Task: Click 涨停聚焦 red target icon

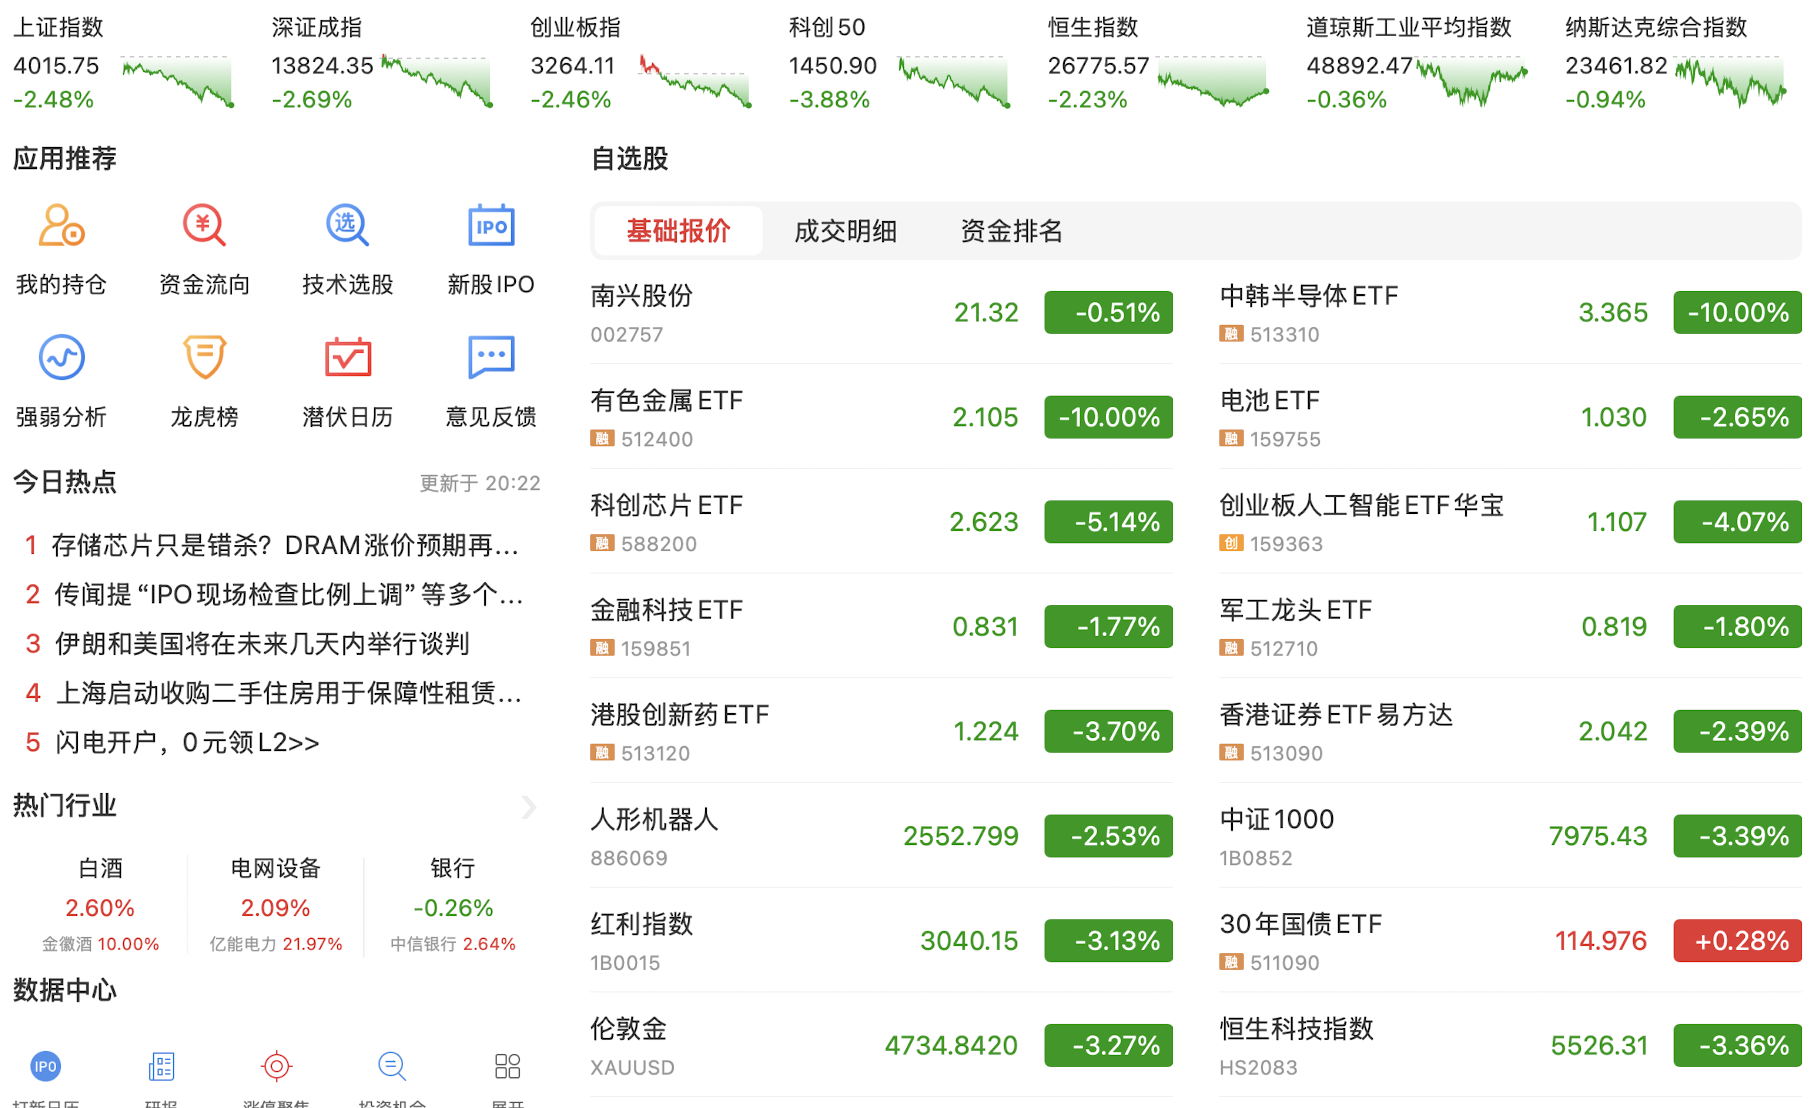Action: coord(276,1068)
